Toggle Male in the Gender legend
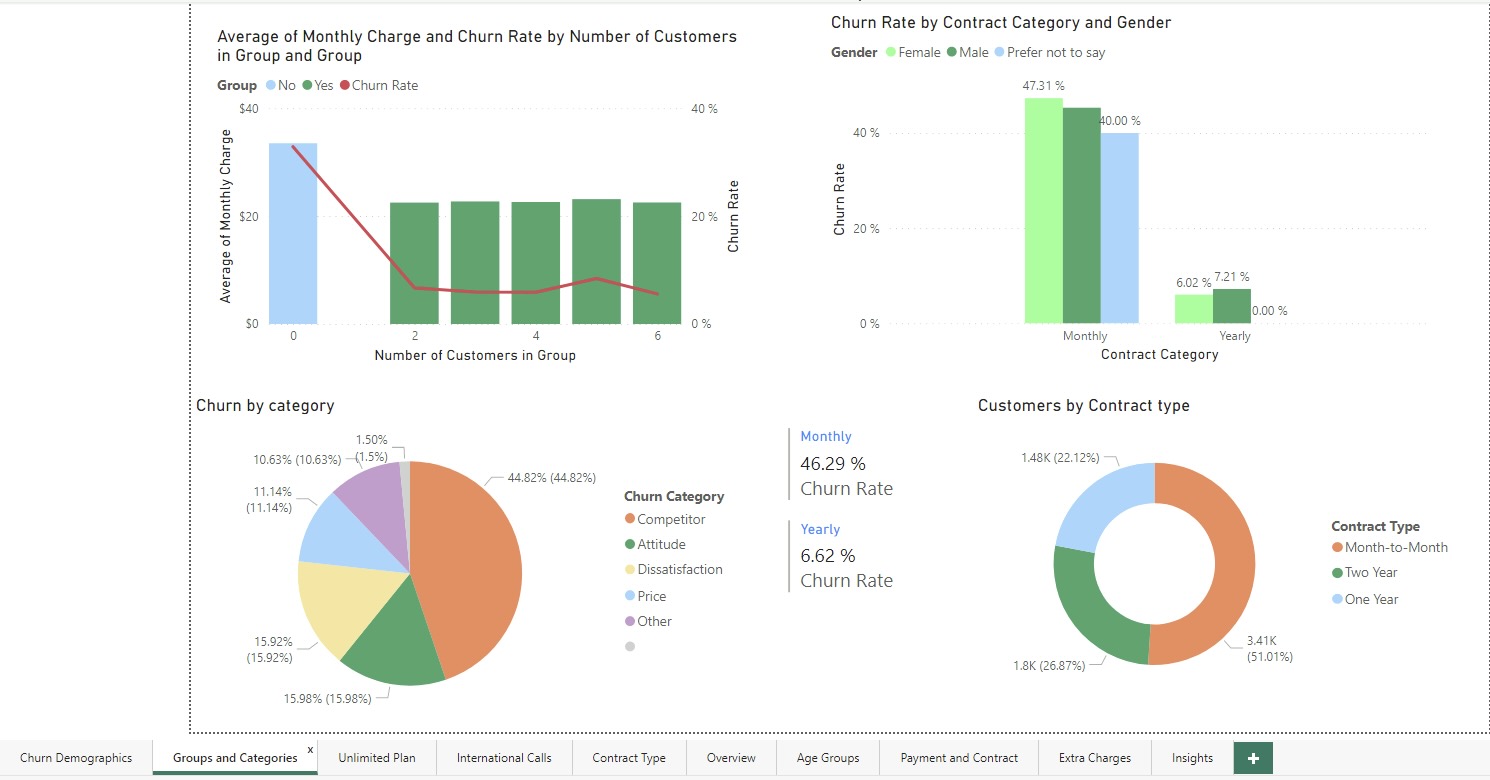Viewport: 1490px width, 780px height. (954, 52)
